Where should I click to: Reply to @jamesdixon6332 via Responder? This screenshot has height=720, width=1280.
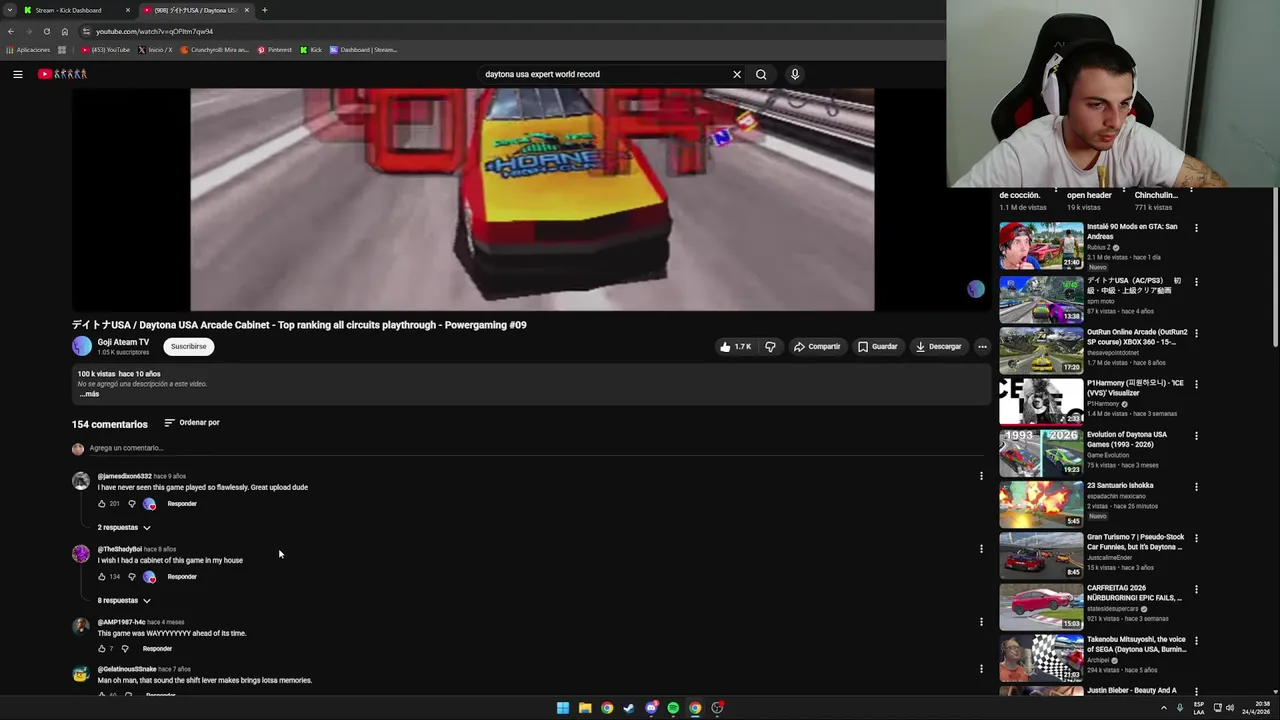tap(182, 504)
